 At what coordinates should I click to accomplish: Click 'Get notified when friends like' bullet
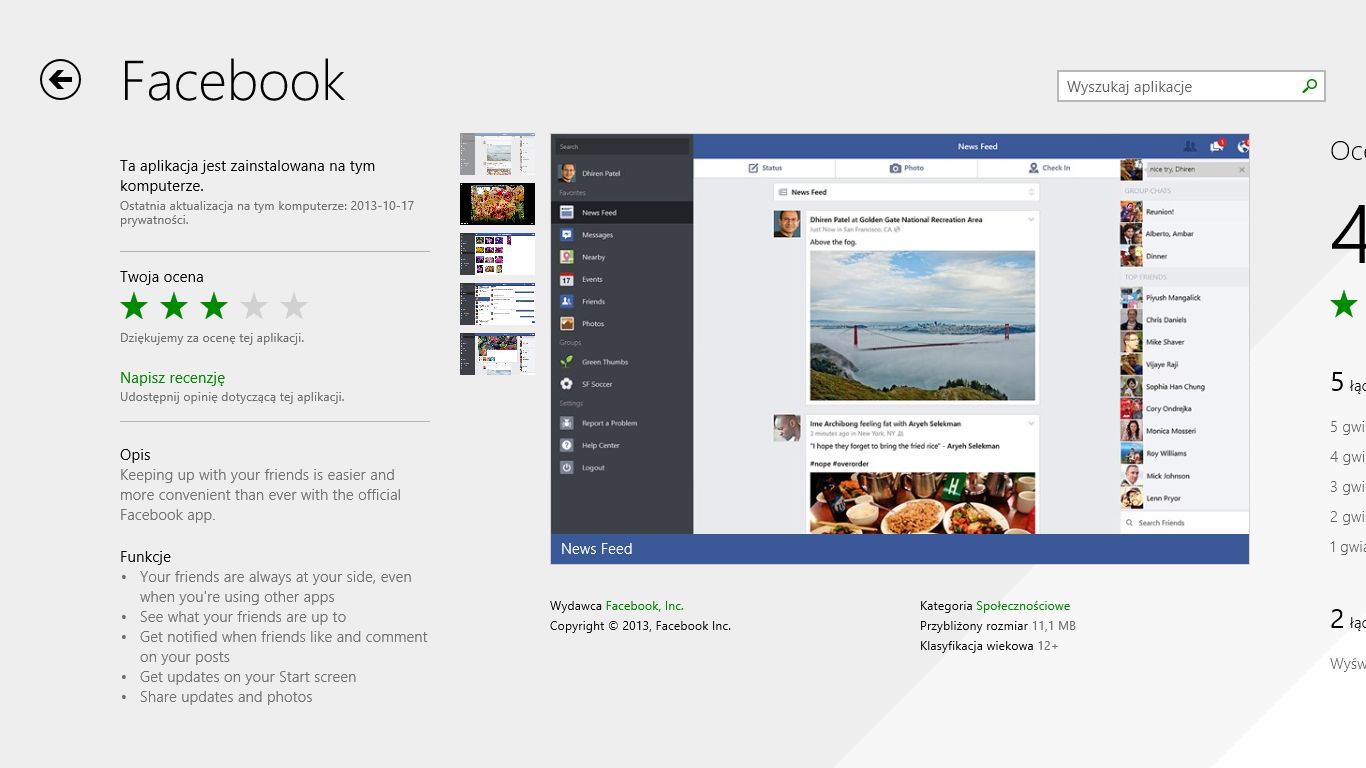click(x=284, y=646)
